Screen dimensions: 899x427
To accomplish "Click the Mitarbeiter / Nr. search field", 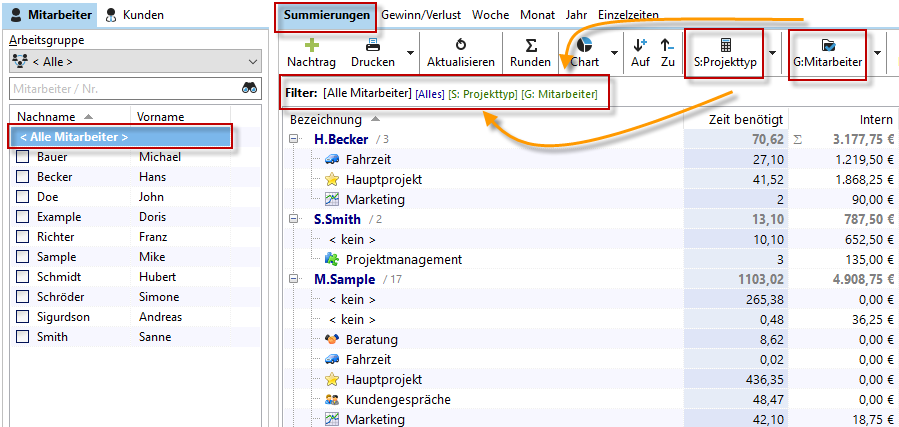I will (x=120, y=88).
